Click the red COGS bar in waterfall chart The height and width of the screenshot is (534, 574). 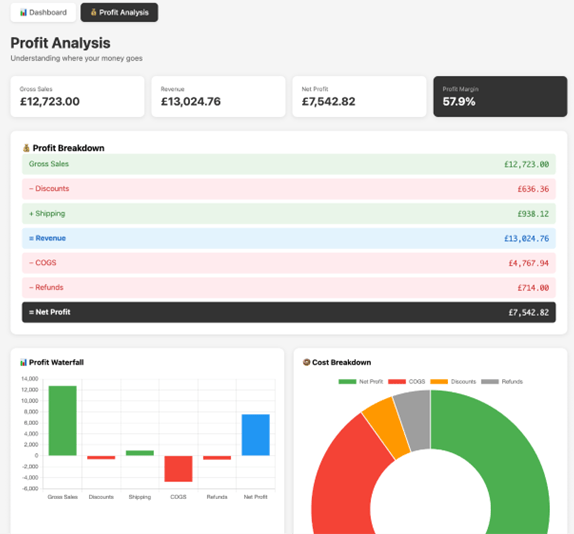(x=178, y=468)
